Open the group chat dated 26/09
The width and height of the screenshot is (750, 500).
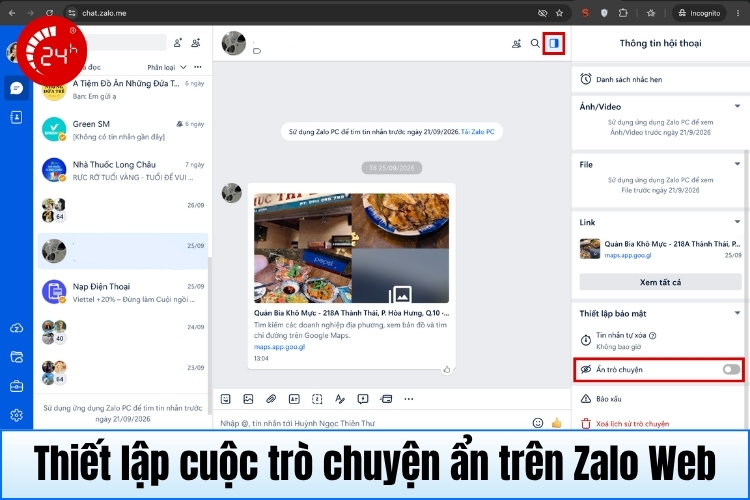pos(122,211)
